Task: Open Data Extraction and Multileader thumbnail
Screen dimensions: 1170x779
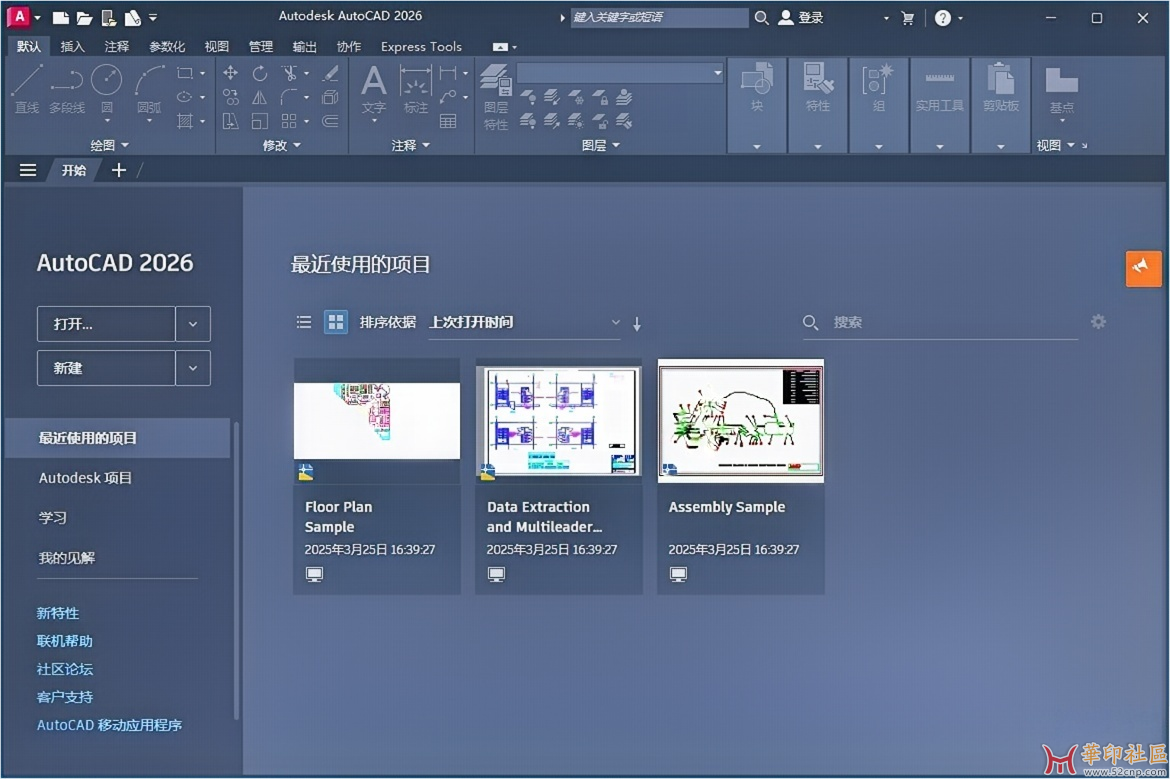Action: coord(559,420)
